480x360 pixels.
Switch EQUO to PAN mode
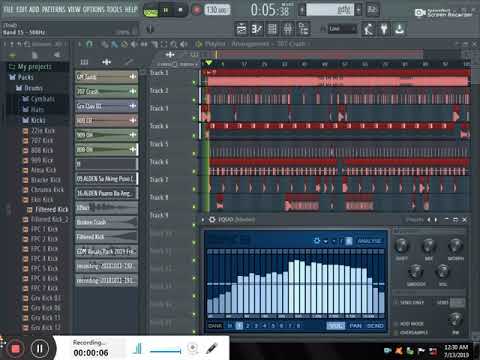click(x=355, y=326)
